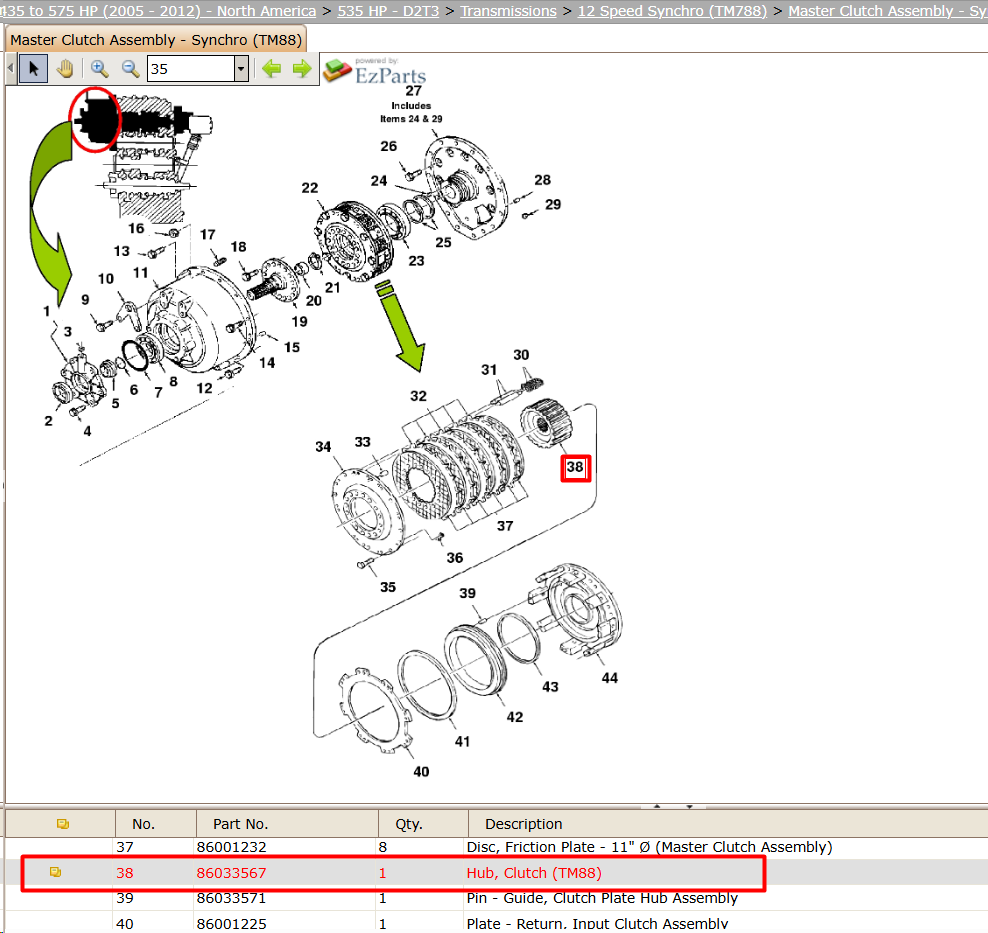
Task: Click callout 11 on the diagram
Action: 140,273
